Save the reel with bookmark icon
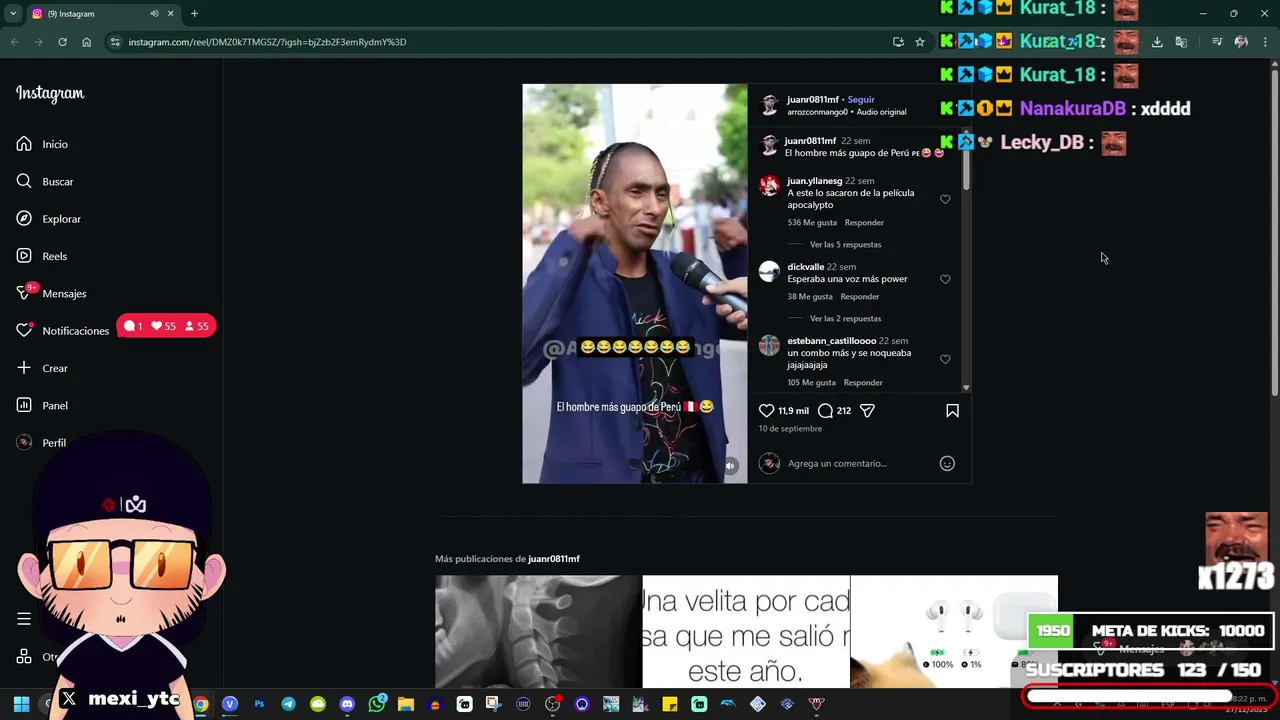 tap(952, 410)
